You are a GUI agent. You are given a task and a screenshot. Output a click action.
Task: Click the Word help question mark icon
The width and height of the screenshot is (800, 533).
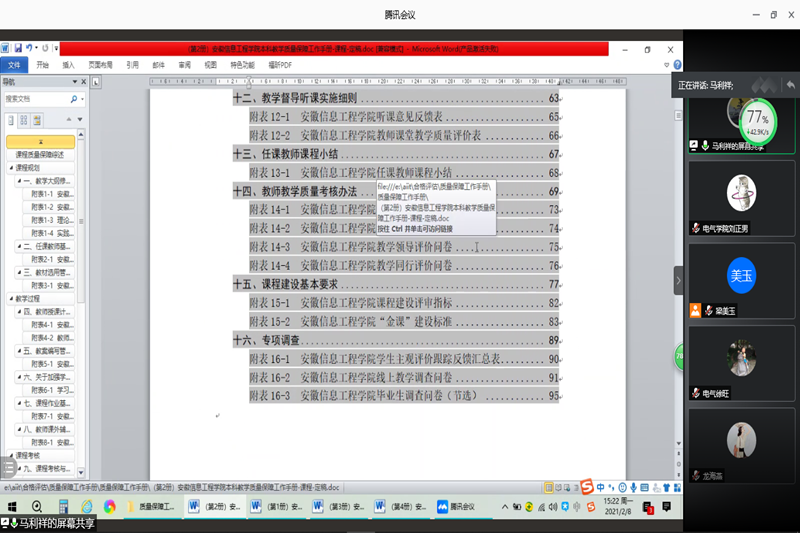coord(678,65)
